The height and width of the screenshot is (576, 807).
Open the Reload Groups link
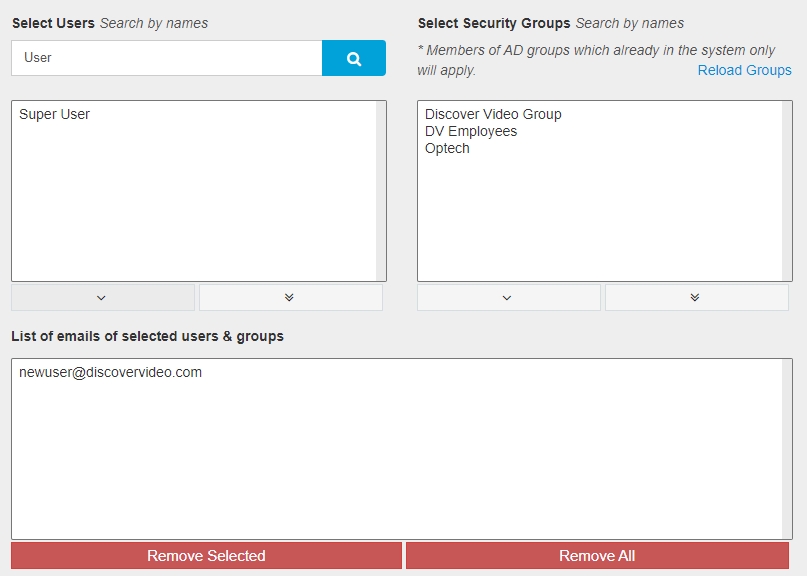pyautogui.click(x=743, y=70)
